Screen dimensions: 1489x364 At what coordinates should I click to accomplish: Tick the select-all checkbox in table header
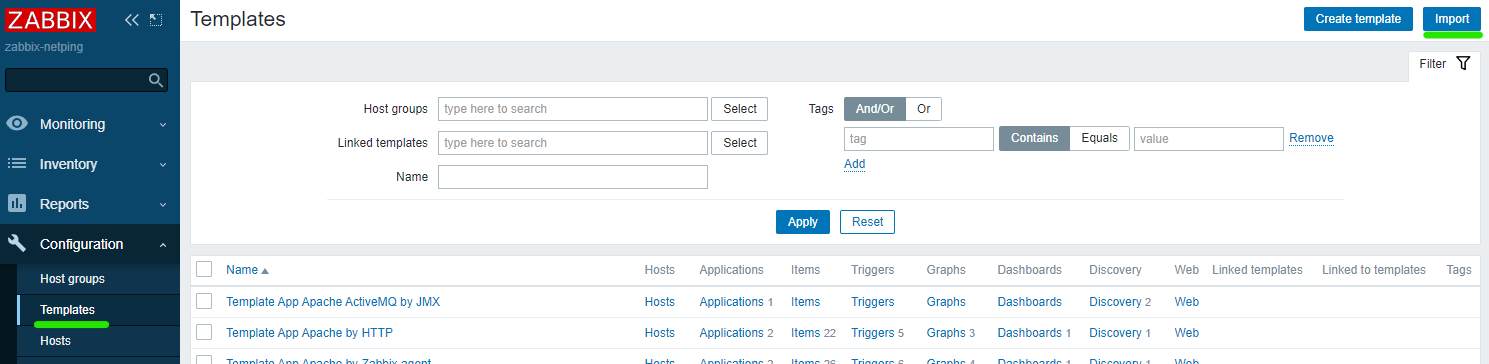[204, 269]
